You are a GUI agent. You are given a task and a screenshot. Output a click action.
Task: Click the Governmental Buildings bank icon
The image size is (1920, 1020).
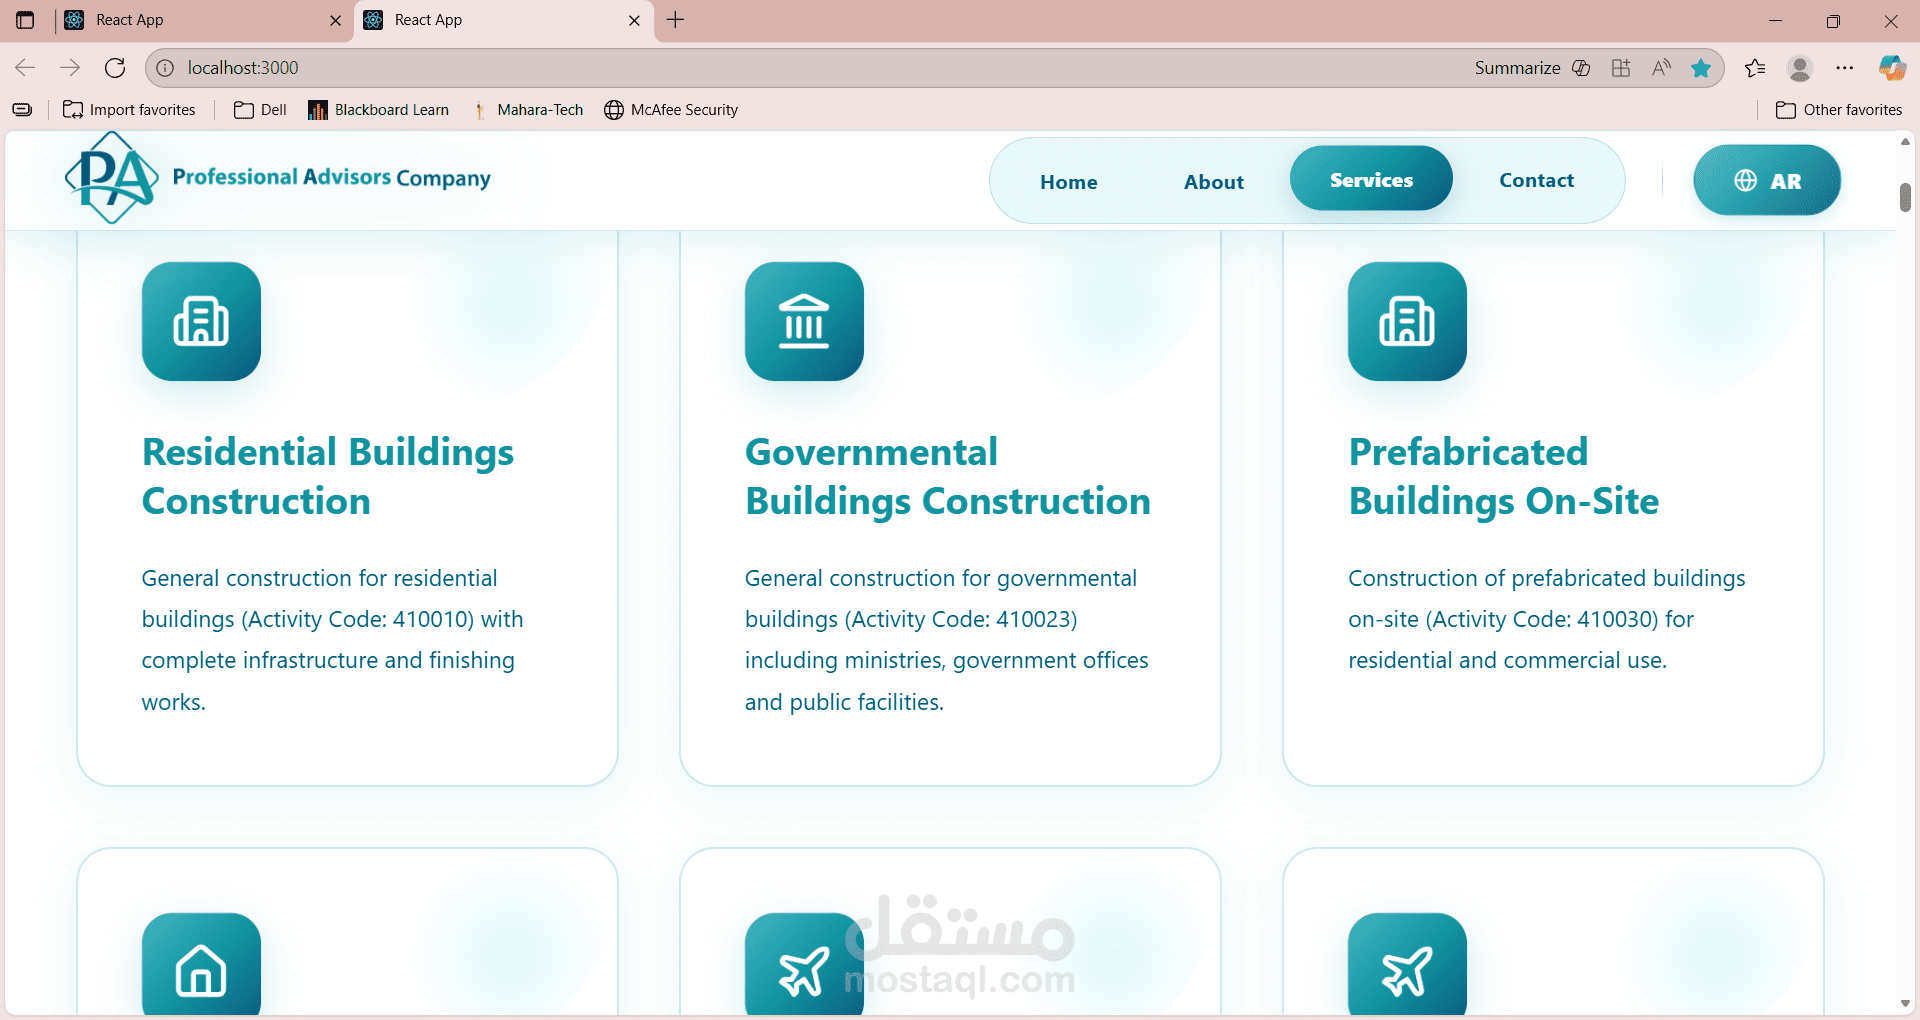click(x=804, y=321)
